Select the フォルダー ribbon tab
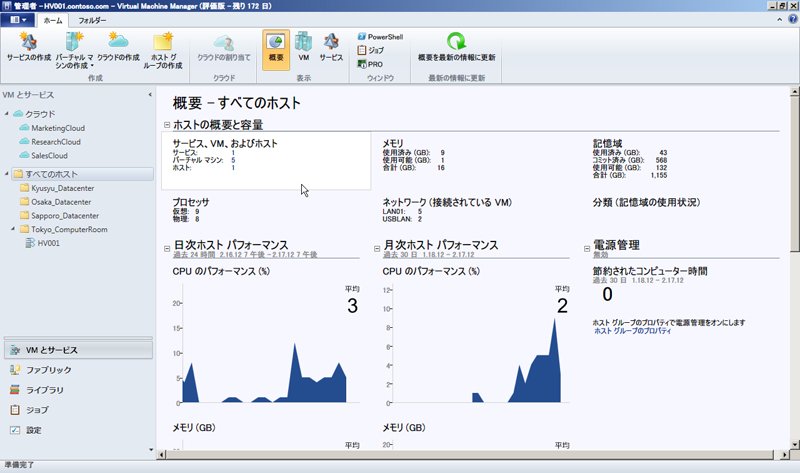The width and height of the screenshot is (800, 473). 92,20
